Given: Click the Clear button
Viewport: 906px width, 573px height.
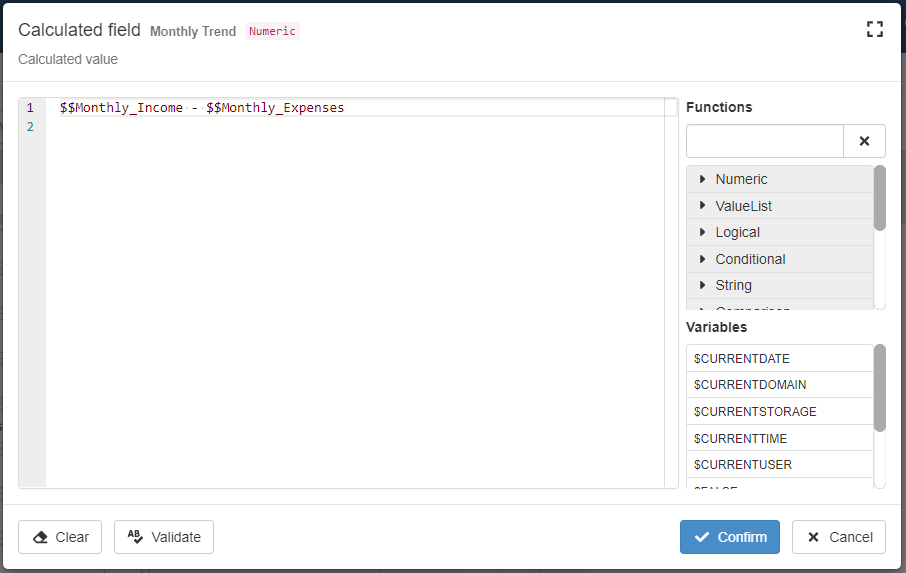Looking at the screenshot, I should [60, 537].
